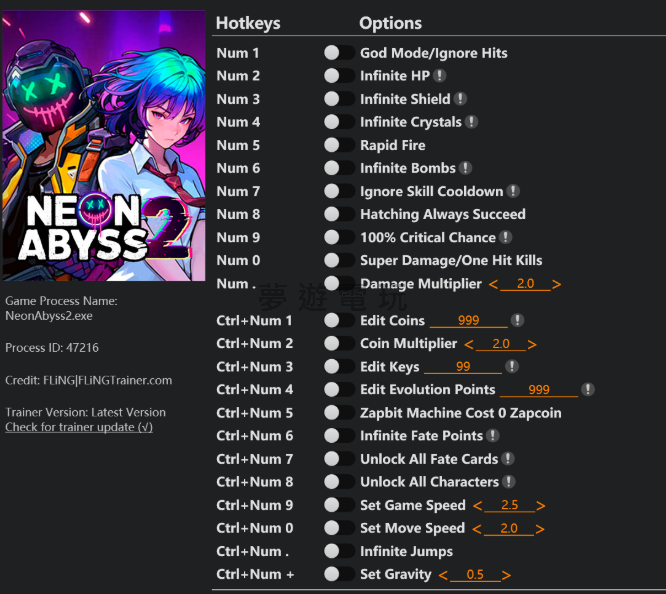Decrease Coin Multiplier with the left arrow
Screen dimensions: 666x594
coord(468,345)
